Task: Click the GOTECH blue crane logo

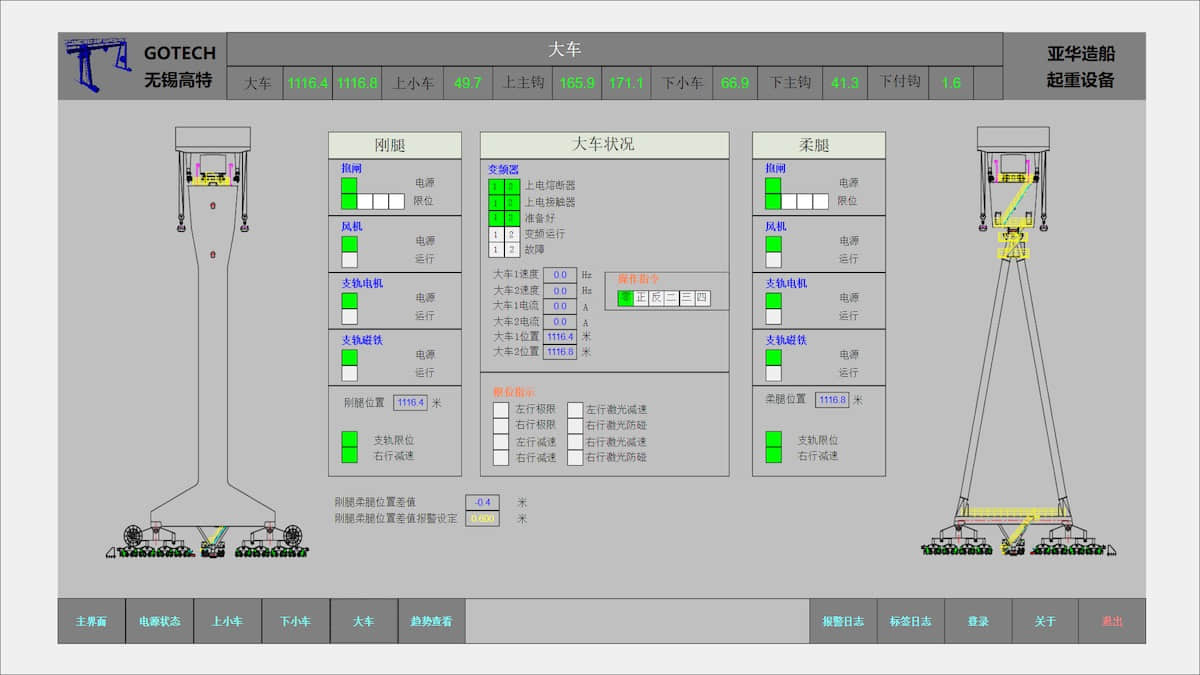Action: 97,65
